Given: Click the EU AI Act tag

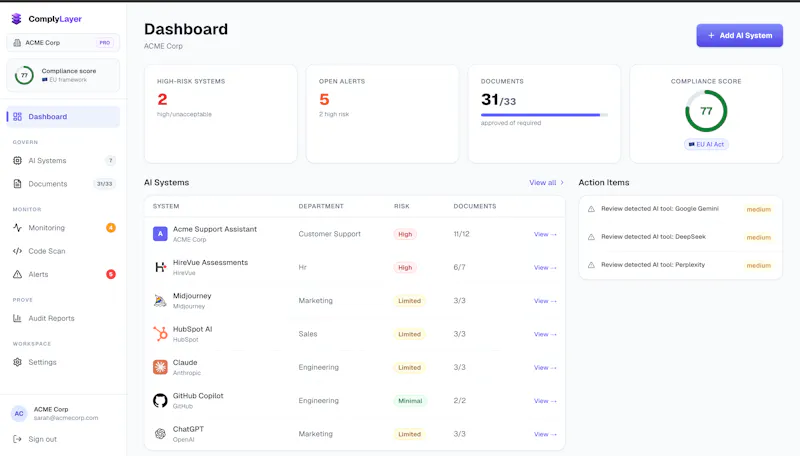Looking at the screenshot, I should pos(706,145).
